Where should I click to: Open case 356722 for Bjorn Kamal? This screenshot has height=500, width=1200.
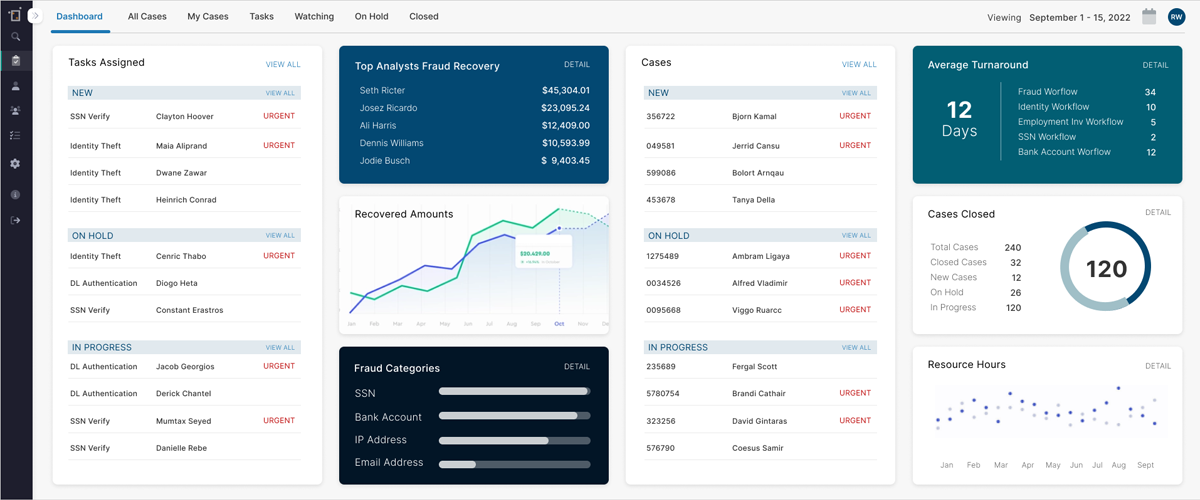tap(661, 116)
